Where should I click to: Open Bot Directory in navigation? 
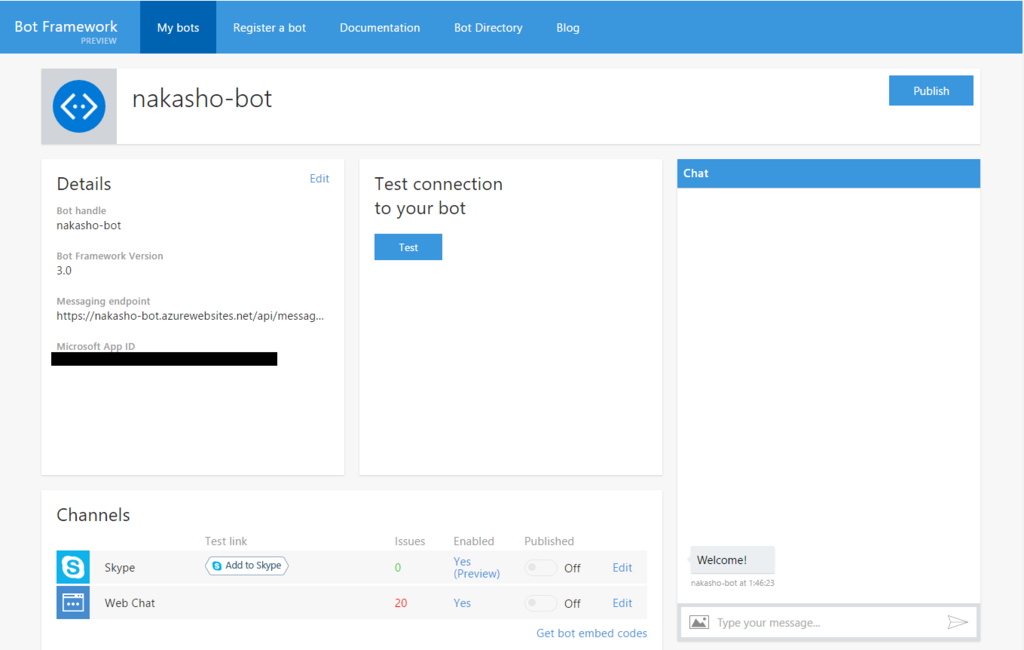pyautogui.click(x=488, y=27)
